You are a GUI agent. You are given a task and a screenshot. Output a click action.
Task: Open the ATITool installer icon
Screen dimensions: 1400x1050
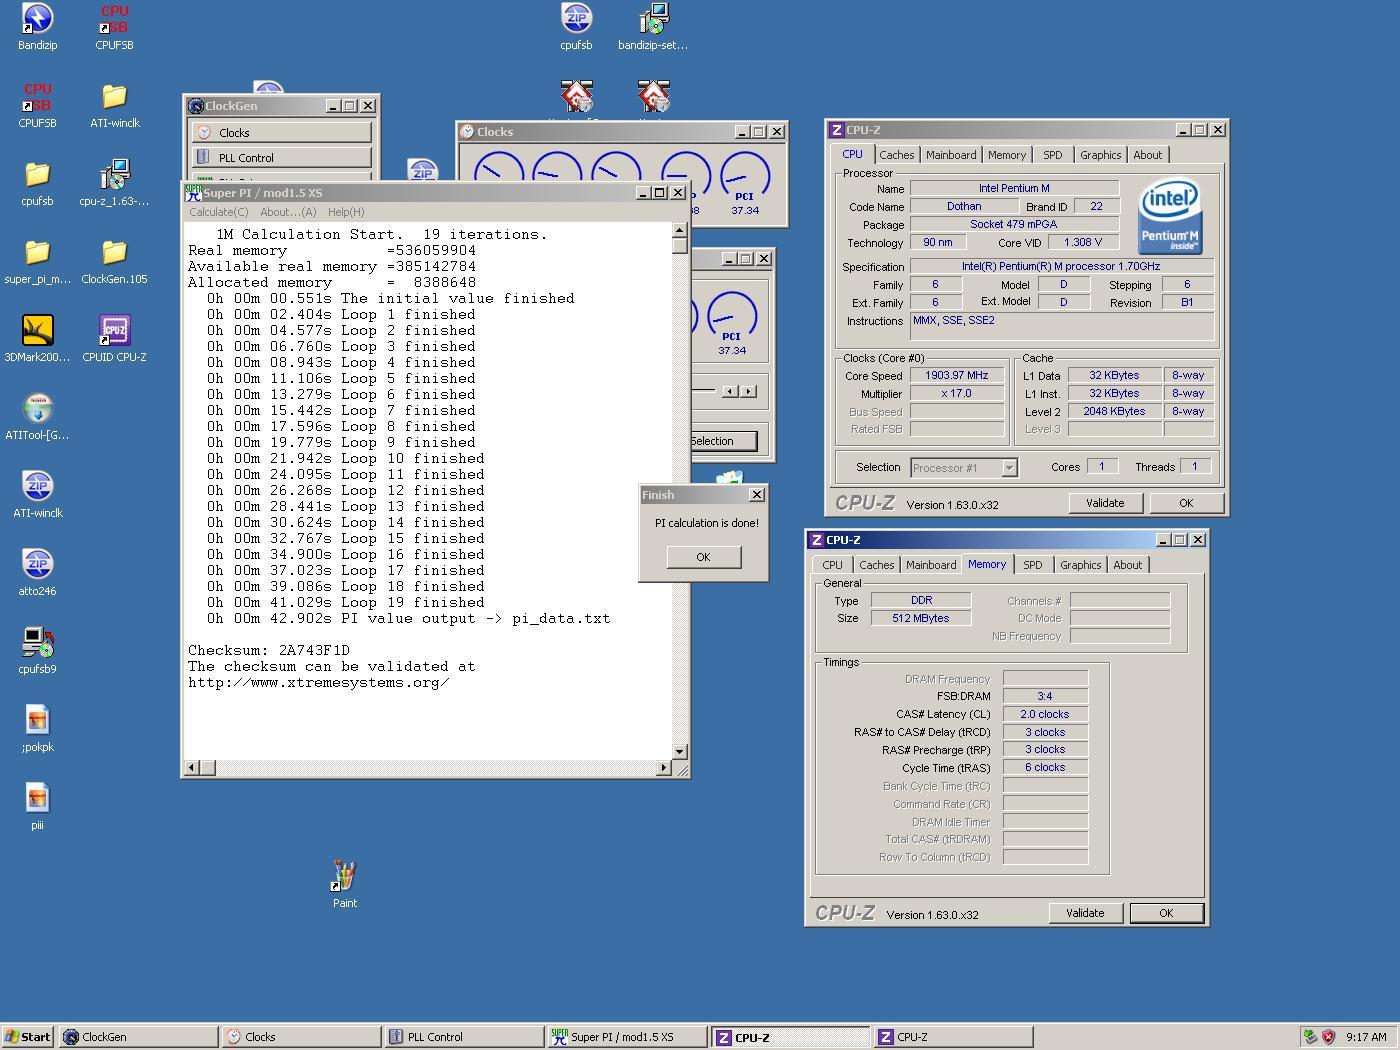tap(37, 417)
